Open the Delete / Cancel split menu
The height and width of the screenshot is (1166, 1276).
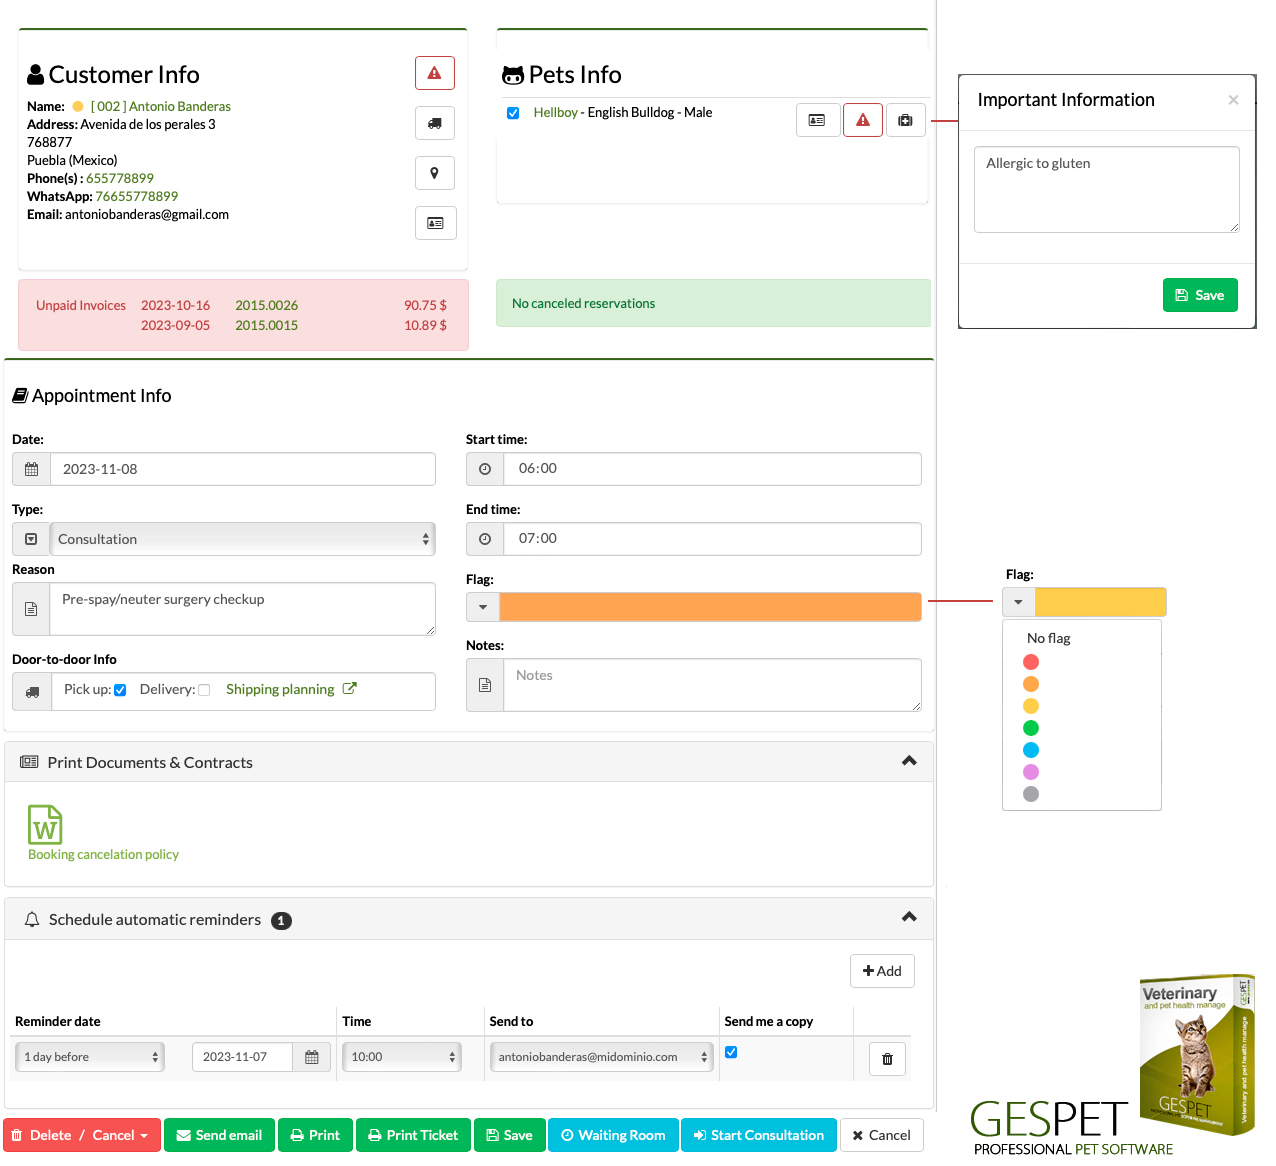[x=82, y=1135]
